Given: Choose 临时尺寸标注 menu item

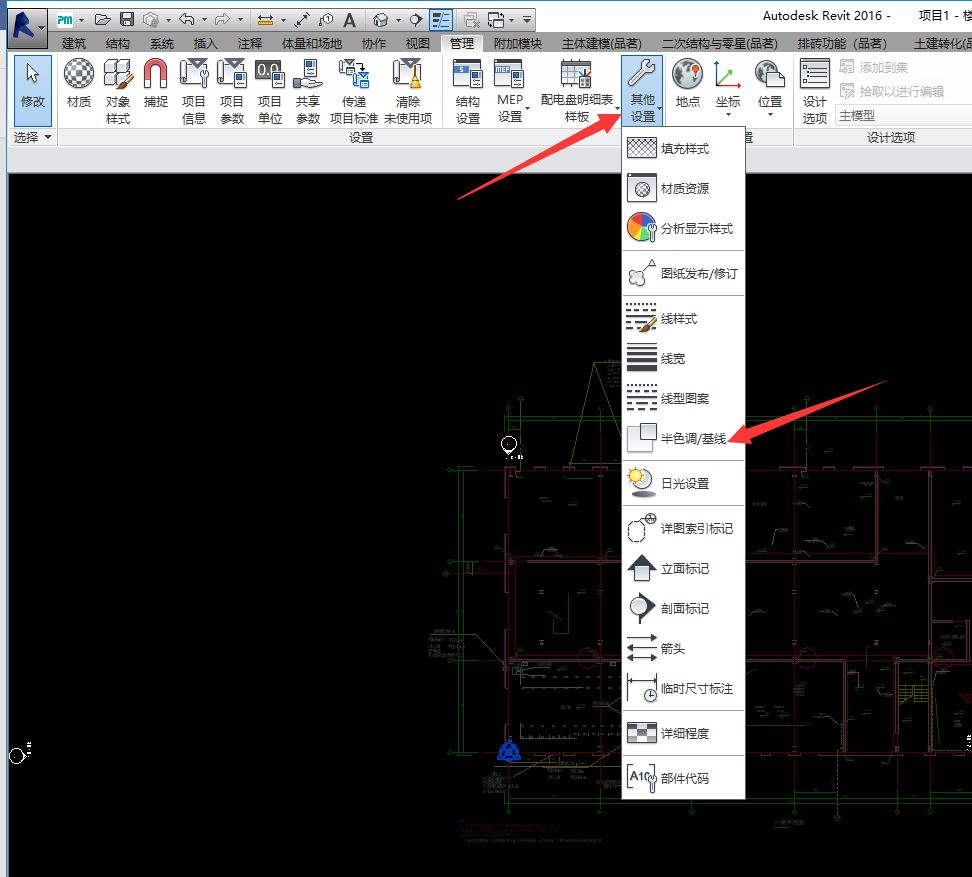Looking at the screenshot, I should click(x=683, y=689).
